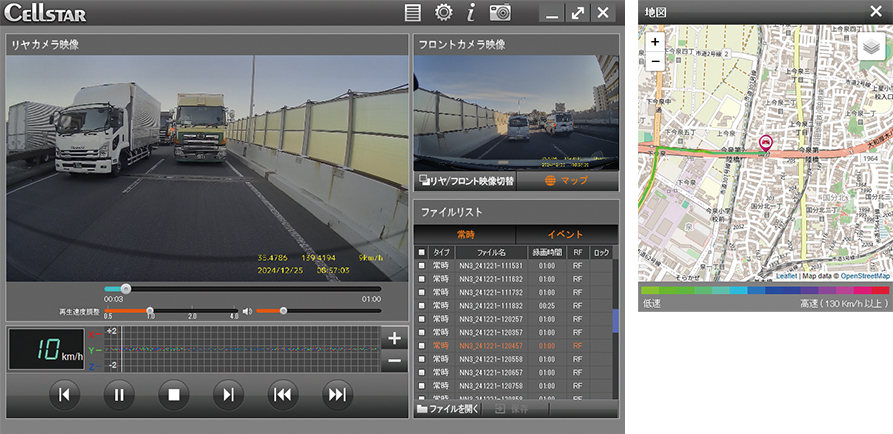The width and height of the screenshot is (893, 434).
Task: Tick the checkbox for NN3_241221-120457
Action: coord(421,345)
